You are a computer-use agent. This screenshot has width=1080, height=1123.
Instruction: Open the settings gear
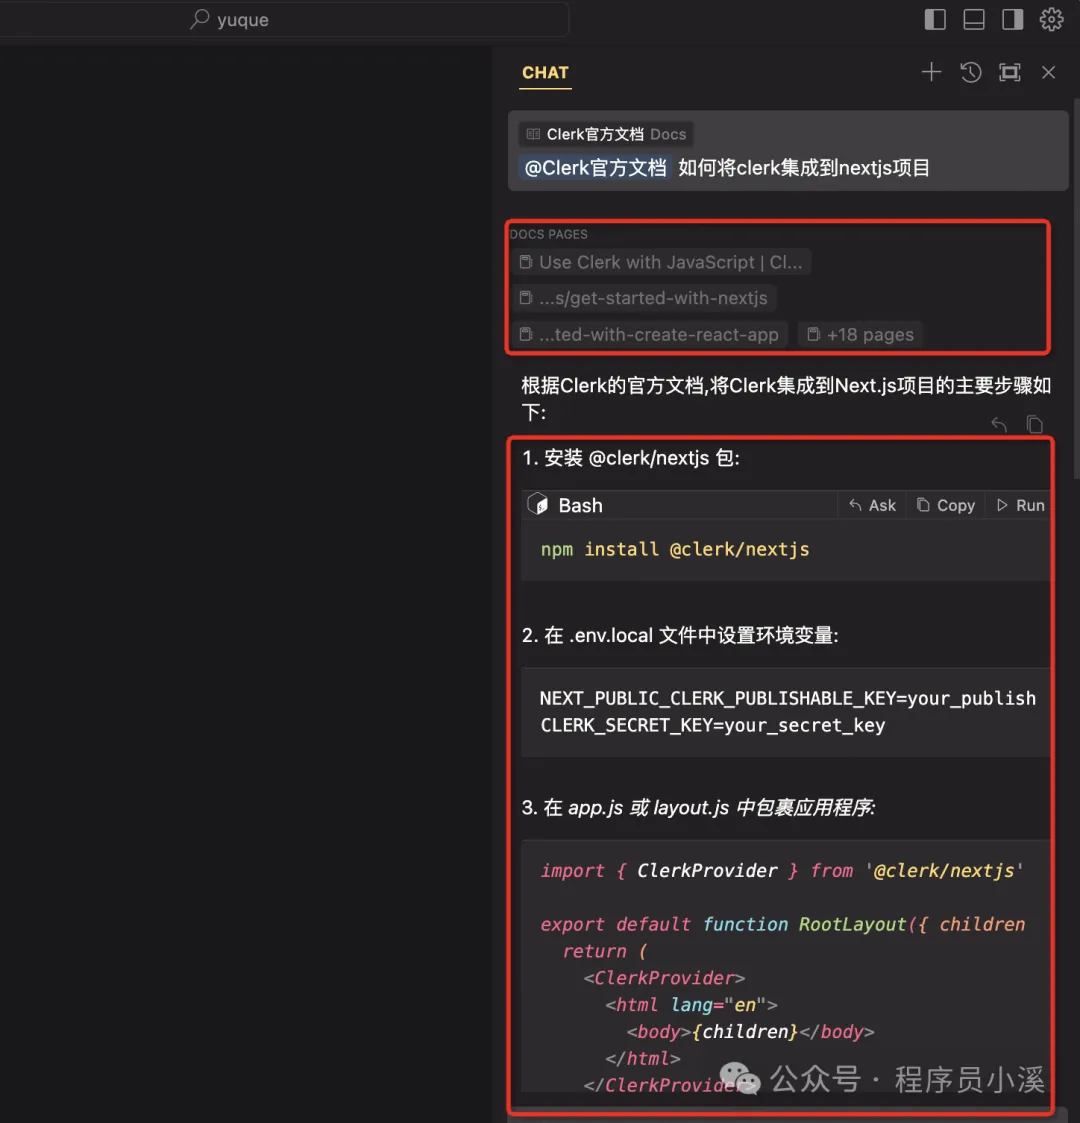click(1051, 18)
